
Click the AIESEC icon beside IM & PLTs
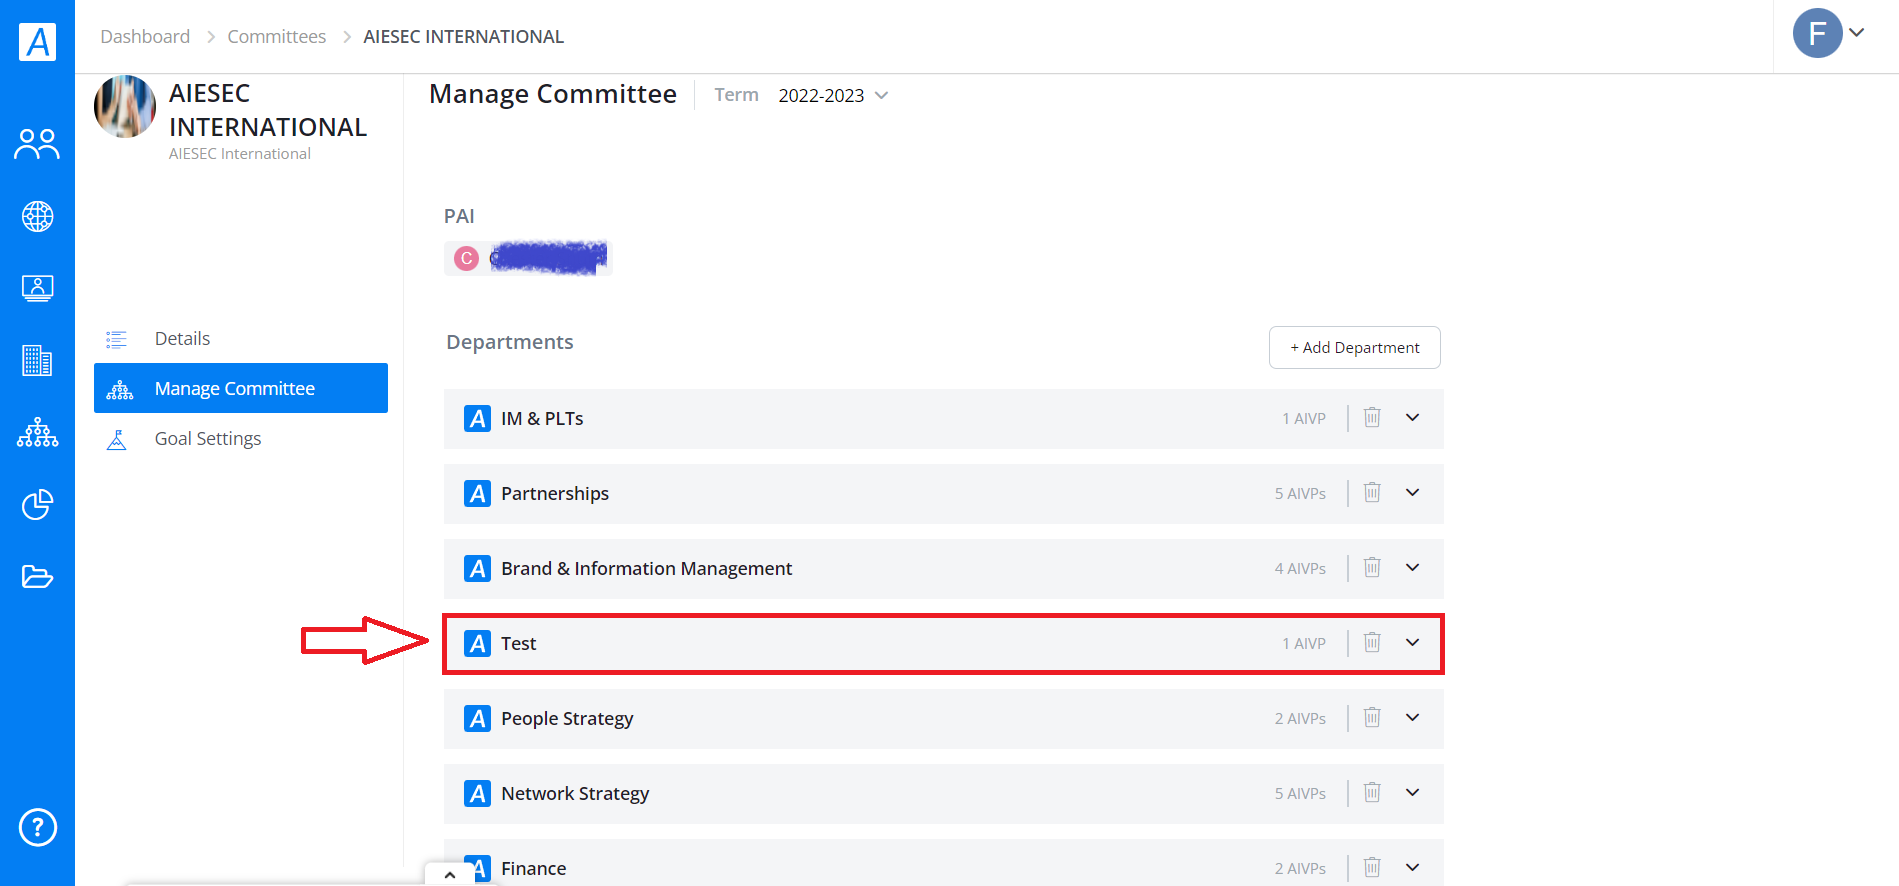478,418
